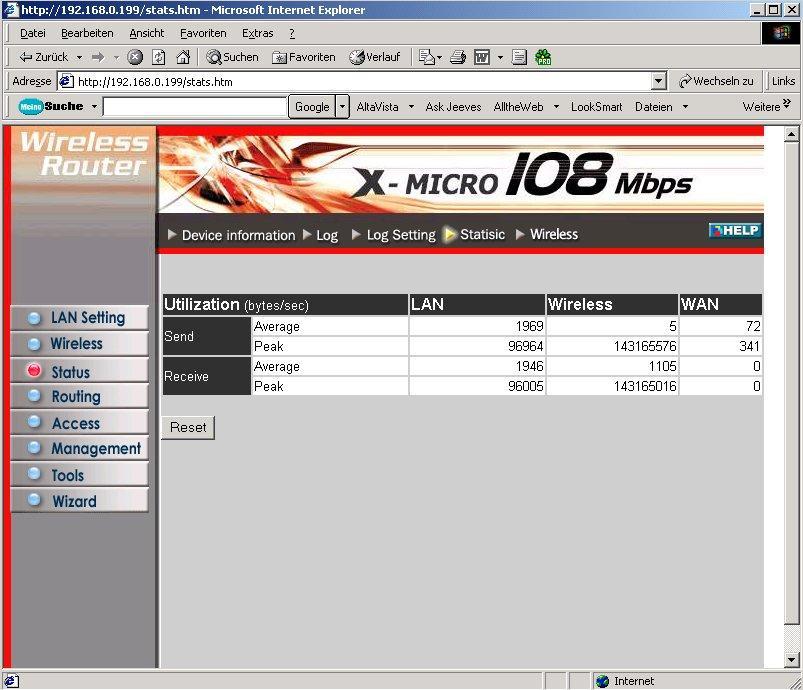Click the Internet zone globe in status bar
This screenshot has width=803, height=690.
pyautogui.click(x=603, y=681)
